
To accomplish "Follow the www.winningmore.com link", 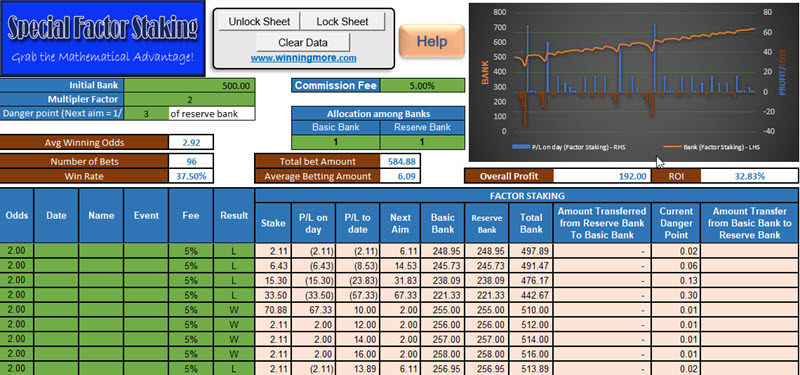I will pos(303,58).
